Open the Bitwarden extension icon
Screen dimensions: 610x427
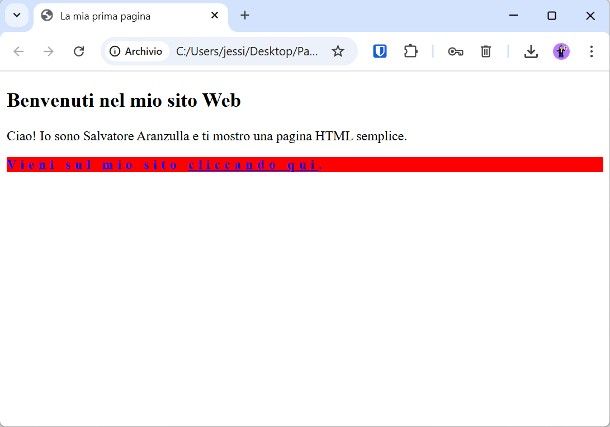[x=380, y=51]
